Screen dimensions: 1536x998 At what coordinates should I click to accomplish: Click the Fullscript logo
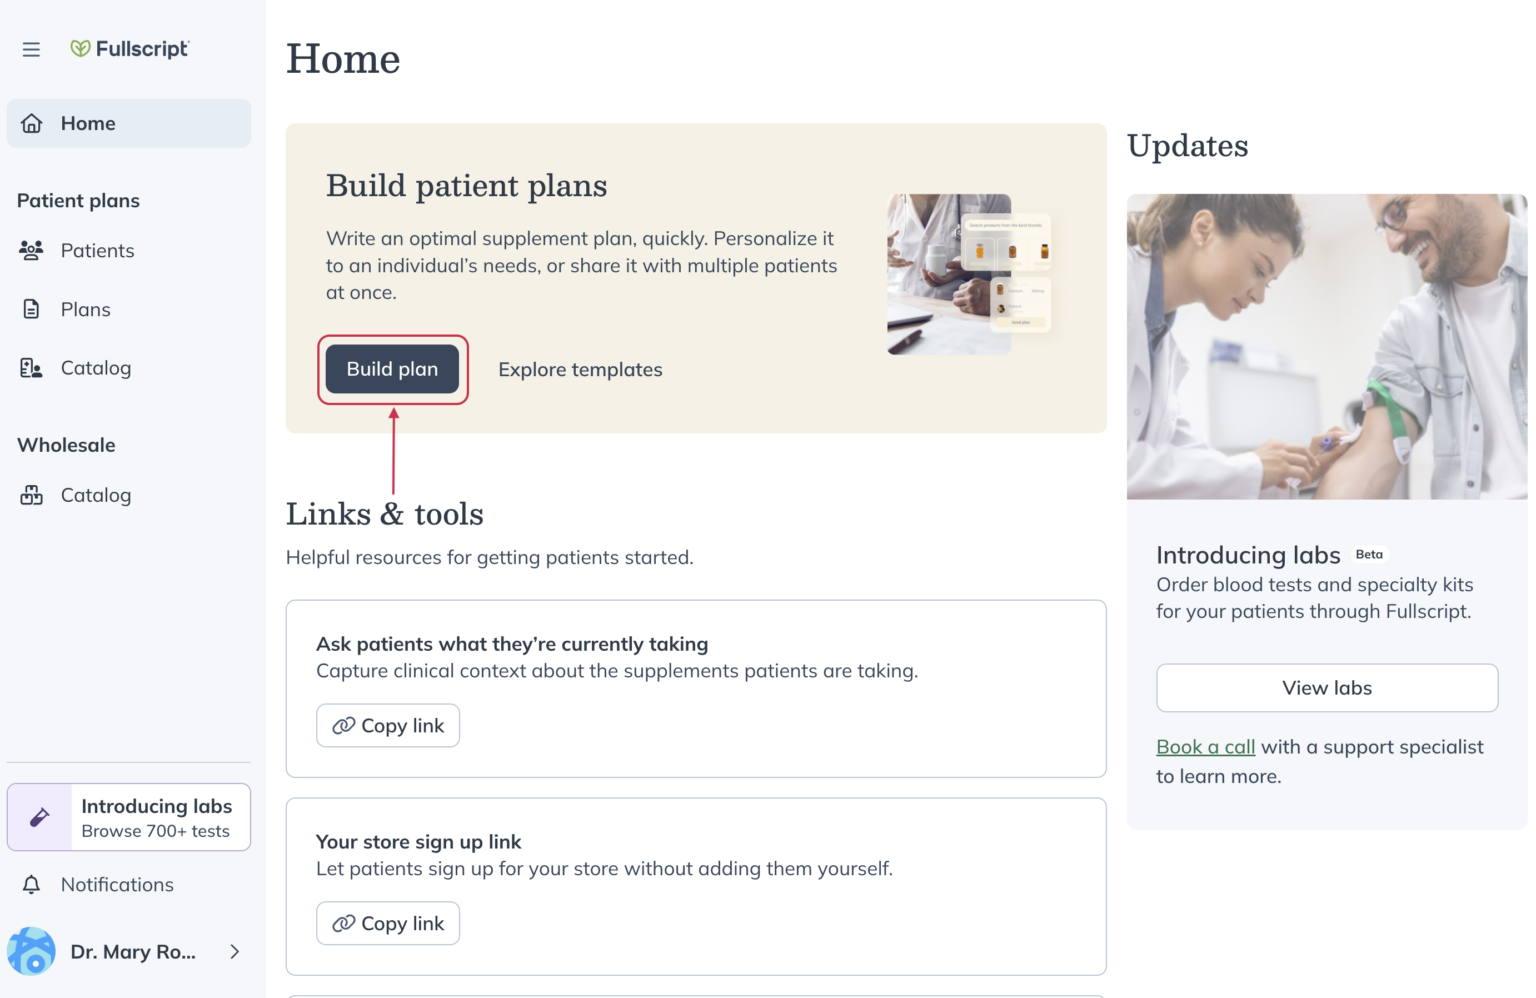(130, 48)
